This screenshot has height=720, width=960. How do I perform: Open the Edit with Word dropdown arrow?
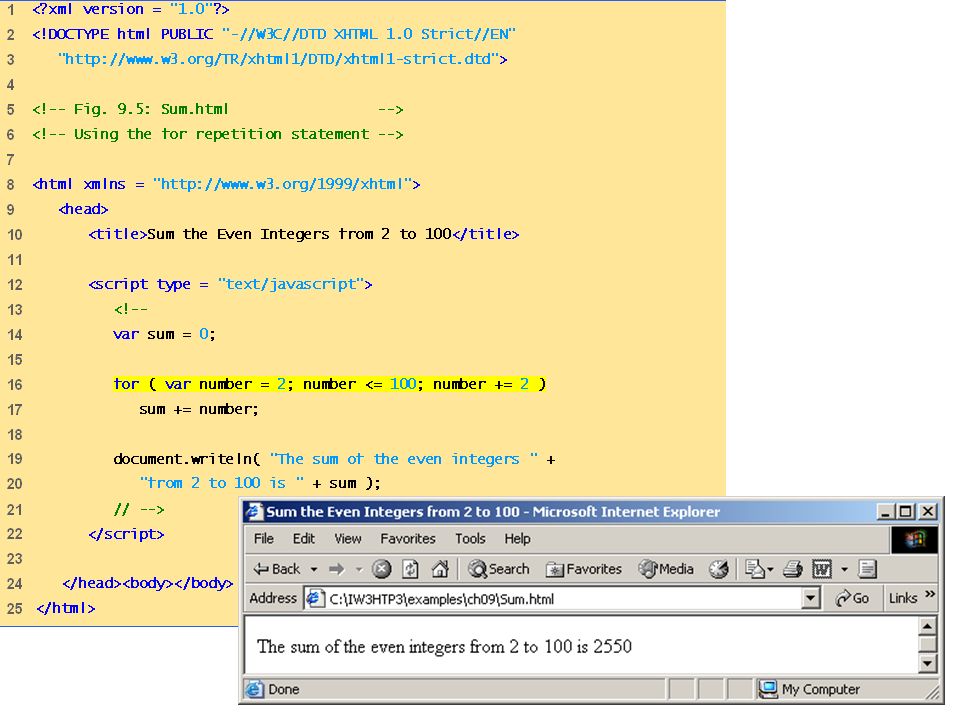[x=844, y=569]
